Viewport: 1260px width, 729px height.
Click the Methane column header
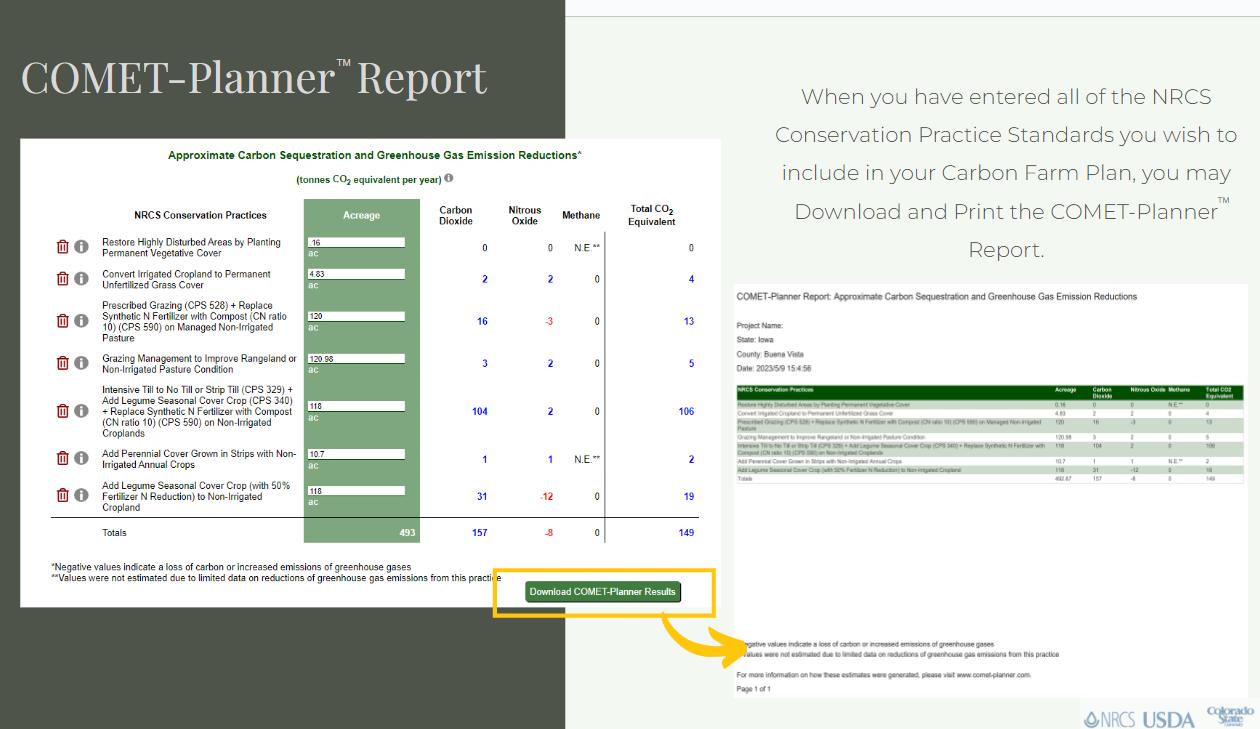coord(581,215)
